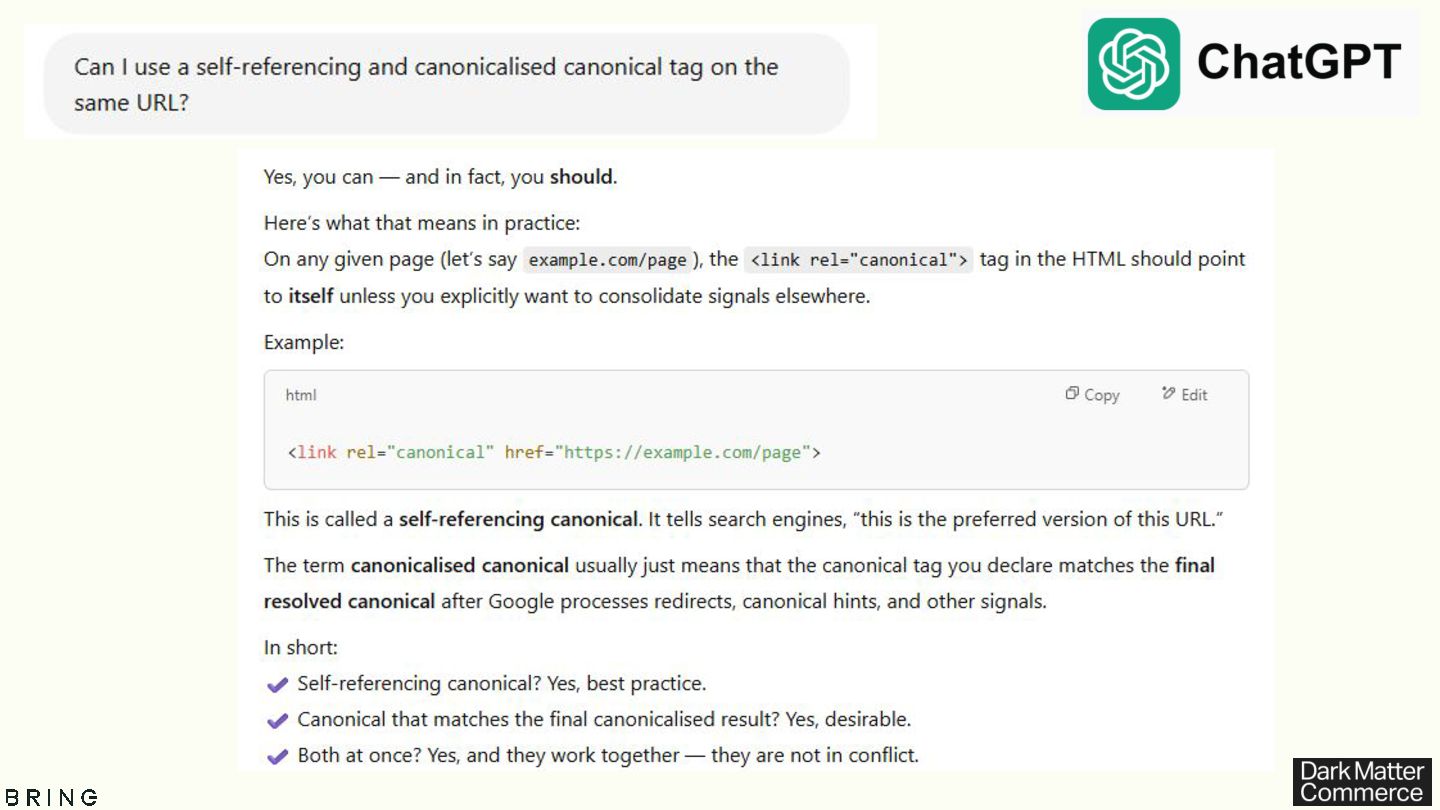Click the bold text self-referencing canonical
This screenshot has height=810, width=1440.
[518, 520]
